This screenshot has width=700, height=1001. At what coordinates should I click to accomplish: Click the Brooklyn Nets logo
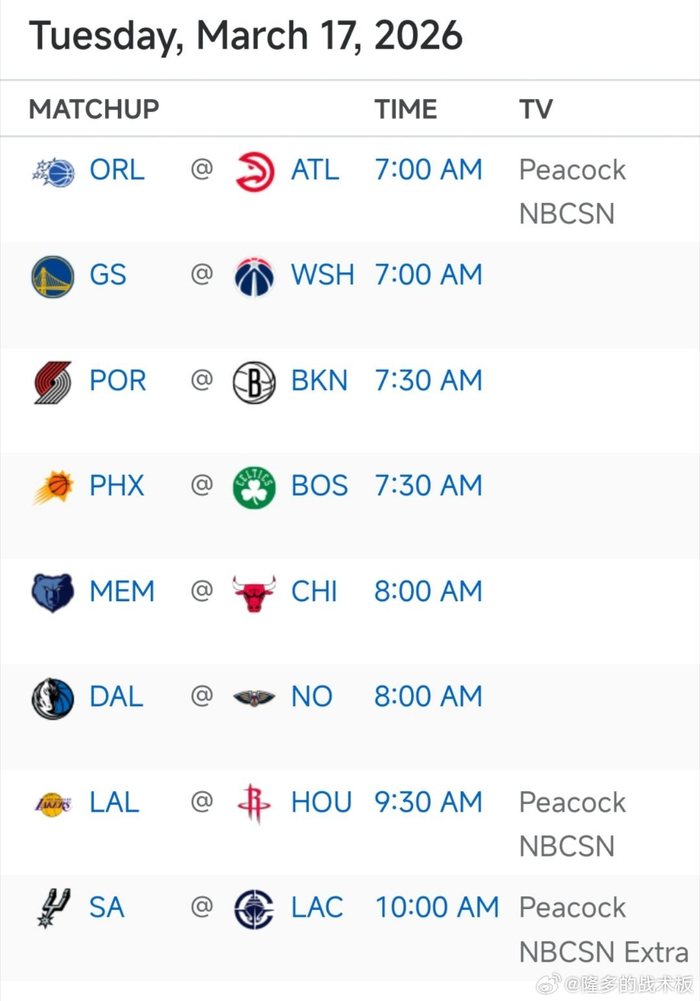253,380
